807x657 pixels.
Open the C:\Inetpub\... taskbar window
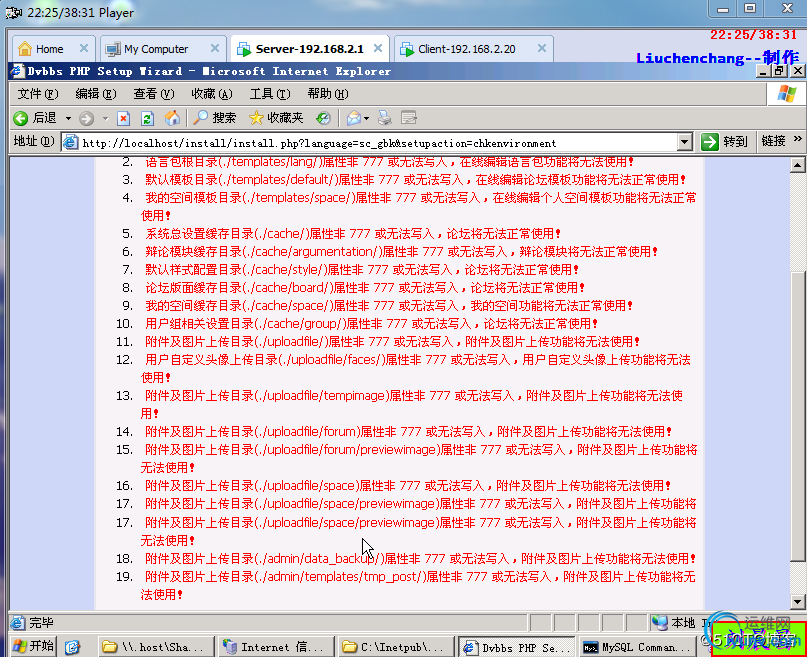(395, 647)
